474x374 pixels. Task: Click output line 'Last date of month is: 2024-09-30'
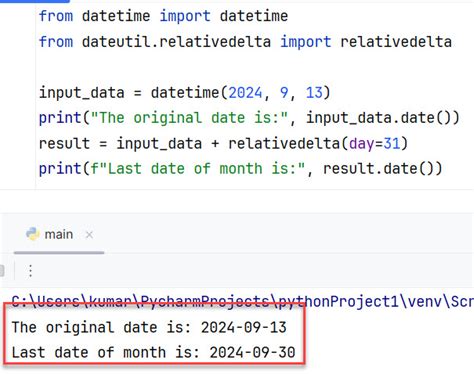(x=153, y=352)
